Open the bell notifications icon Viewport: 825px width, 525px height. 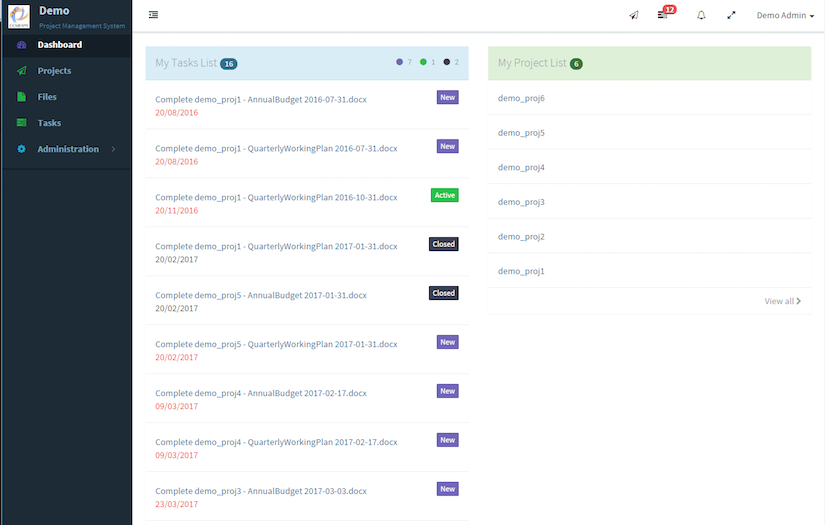[x=701, y=15]
